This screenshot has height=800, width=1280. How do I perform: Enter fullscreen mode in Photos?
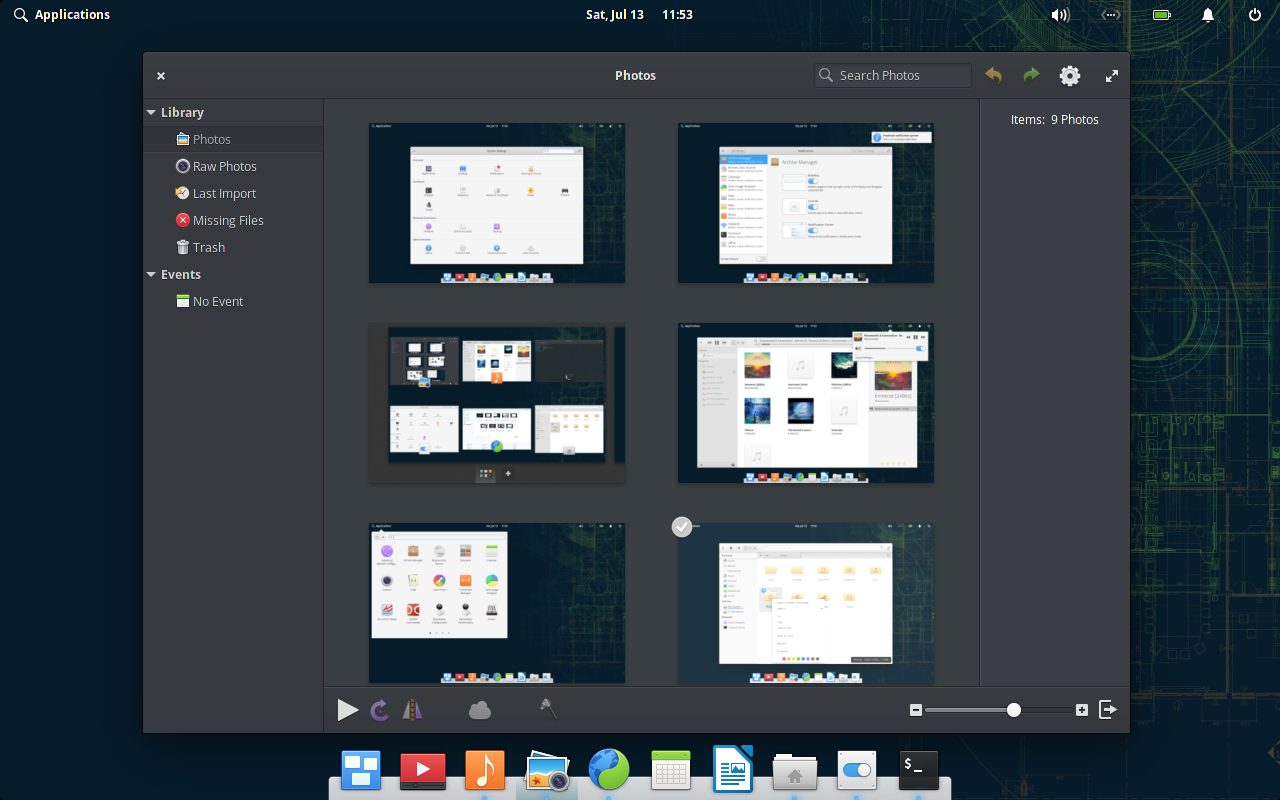1111,75
